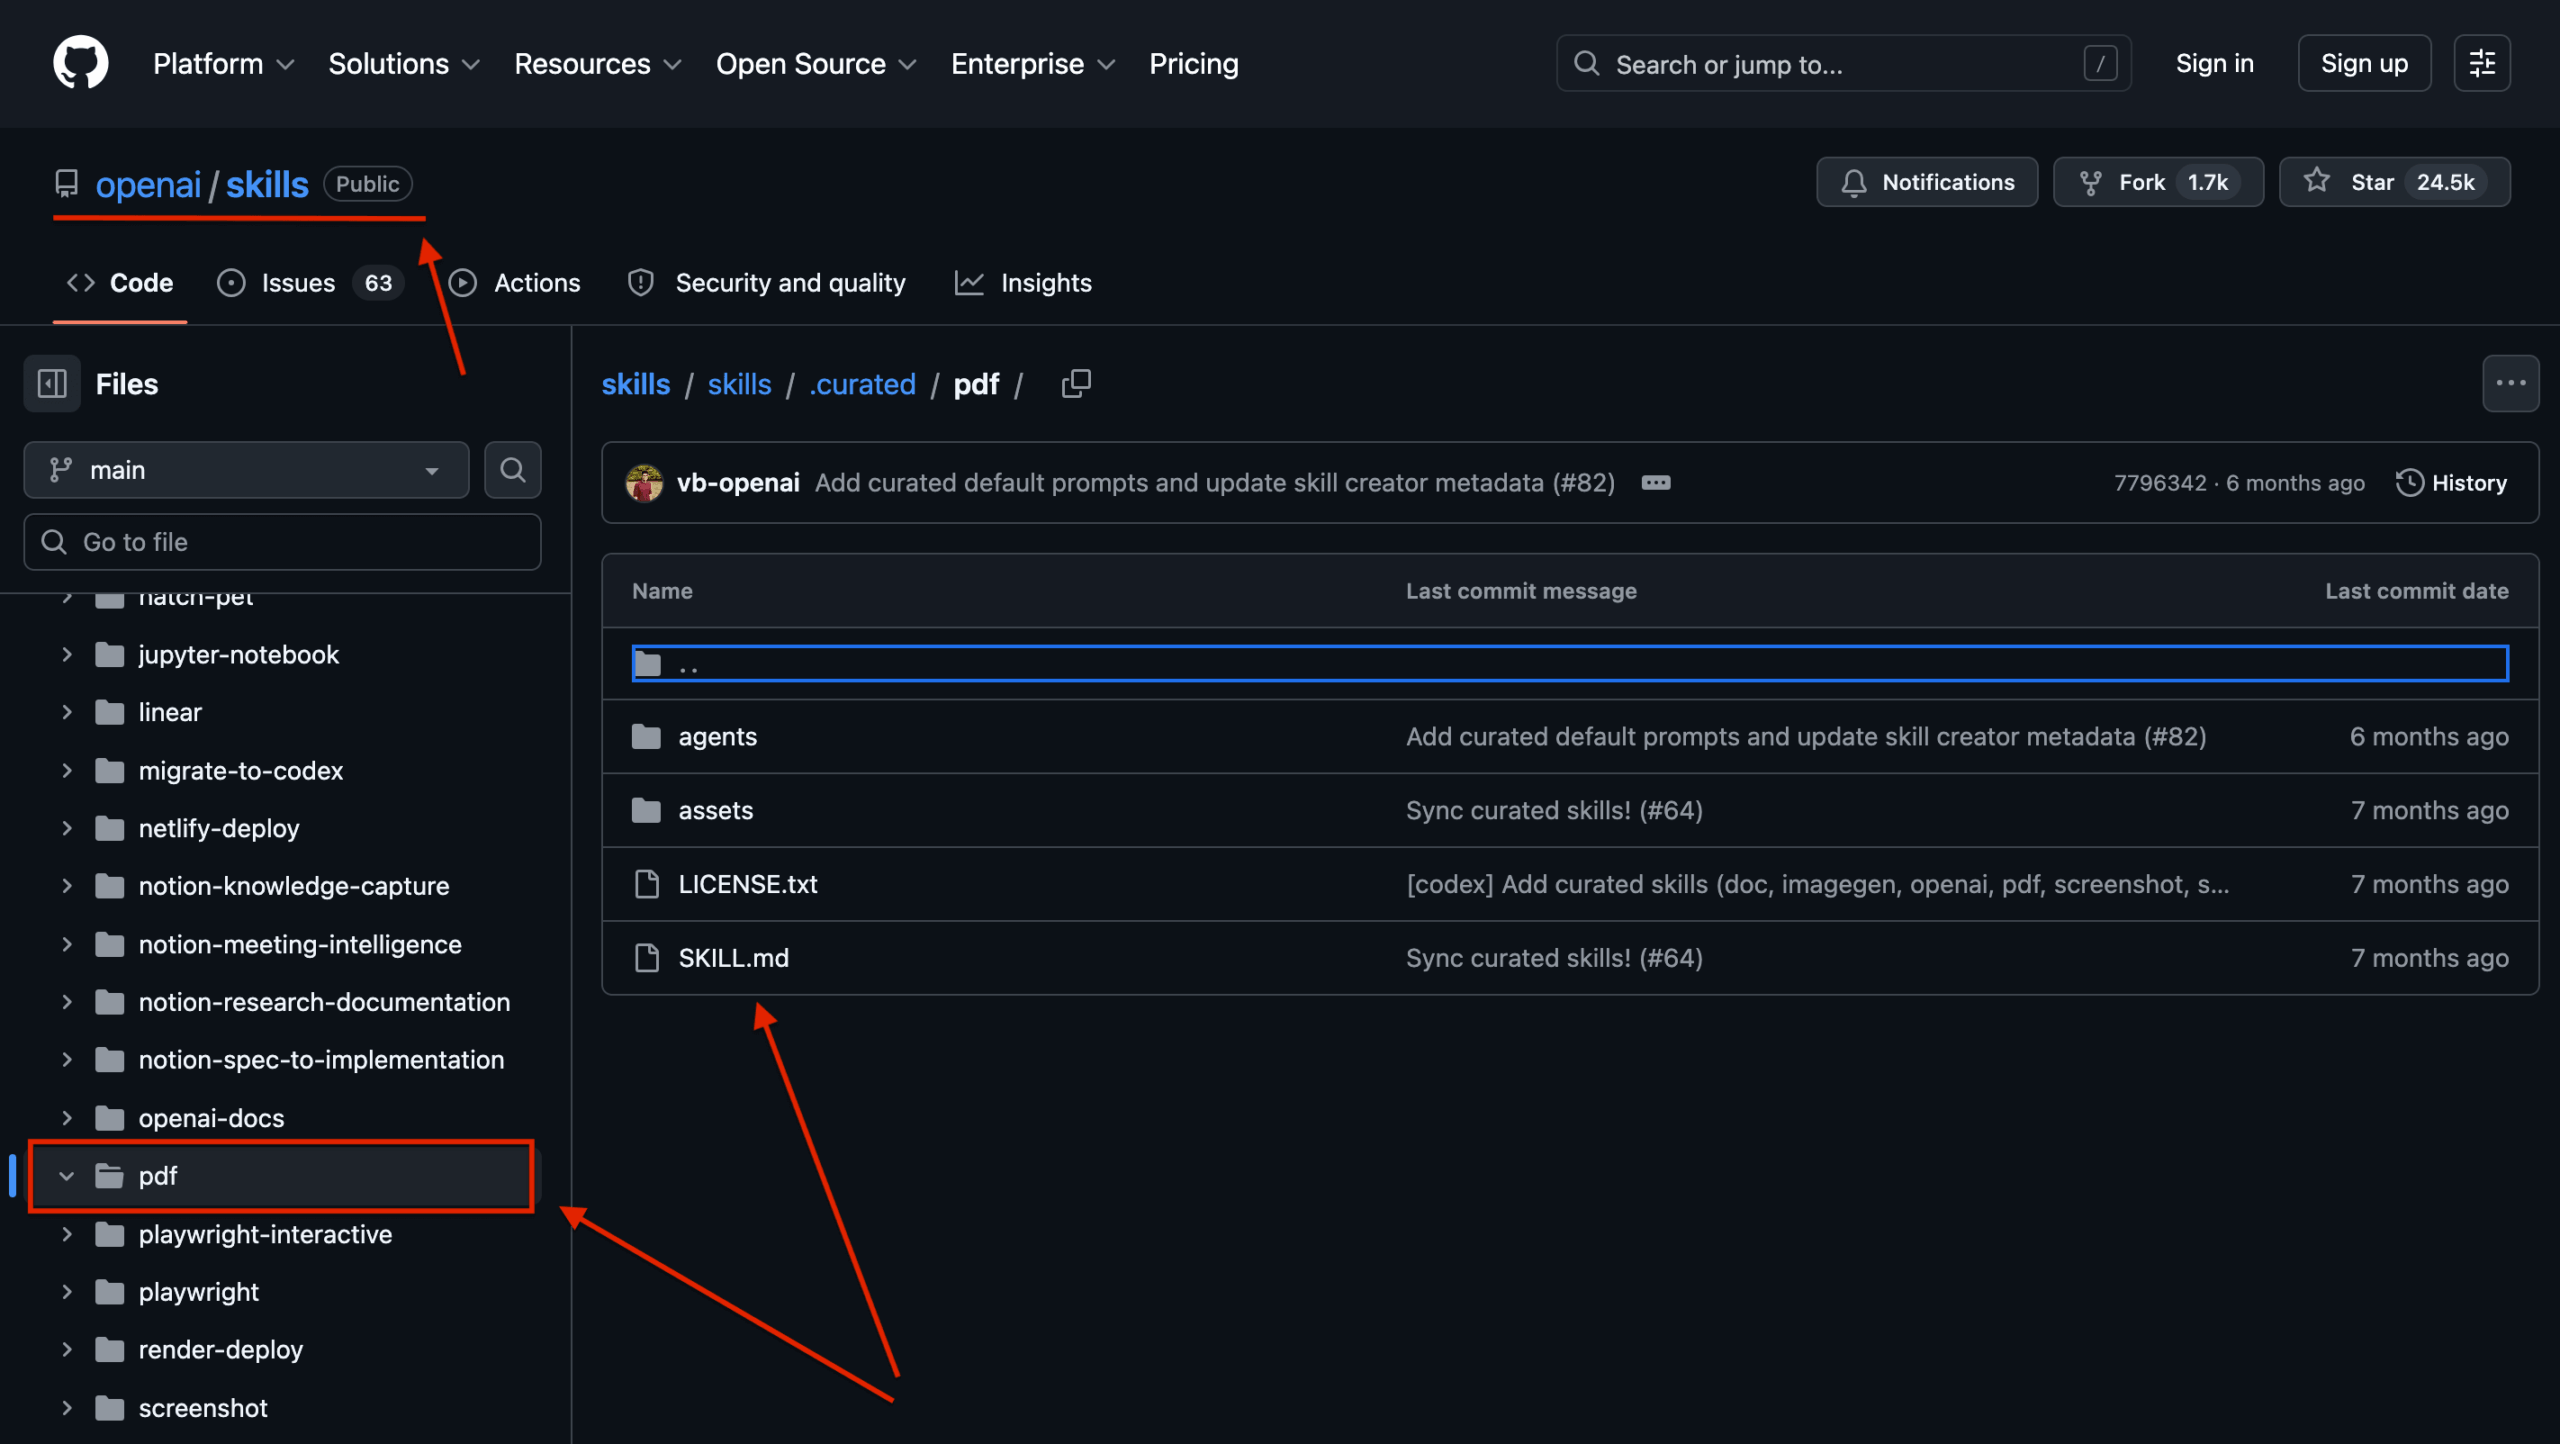2560x1444 pixels.
Task: Open the Platform menu
Action: pyautogui.click(x=223, y=64)
